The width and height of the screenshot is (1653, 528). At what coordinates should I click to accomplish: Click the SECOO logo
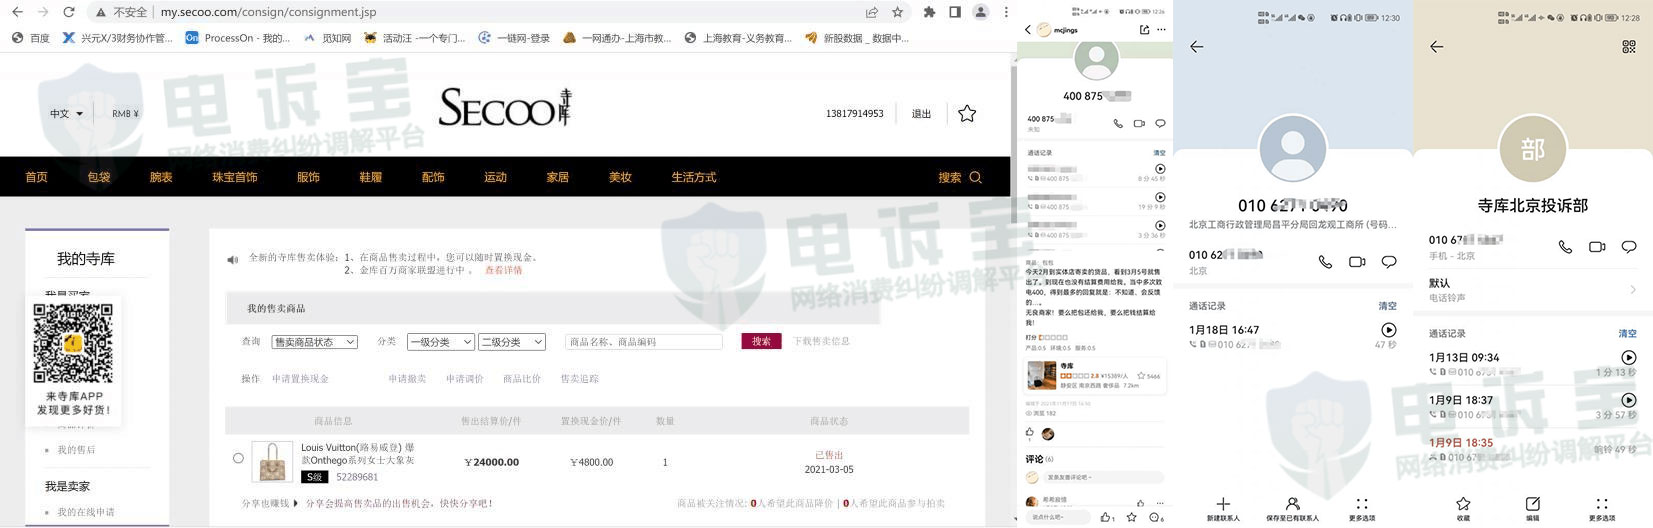tap(505, 108)
